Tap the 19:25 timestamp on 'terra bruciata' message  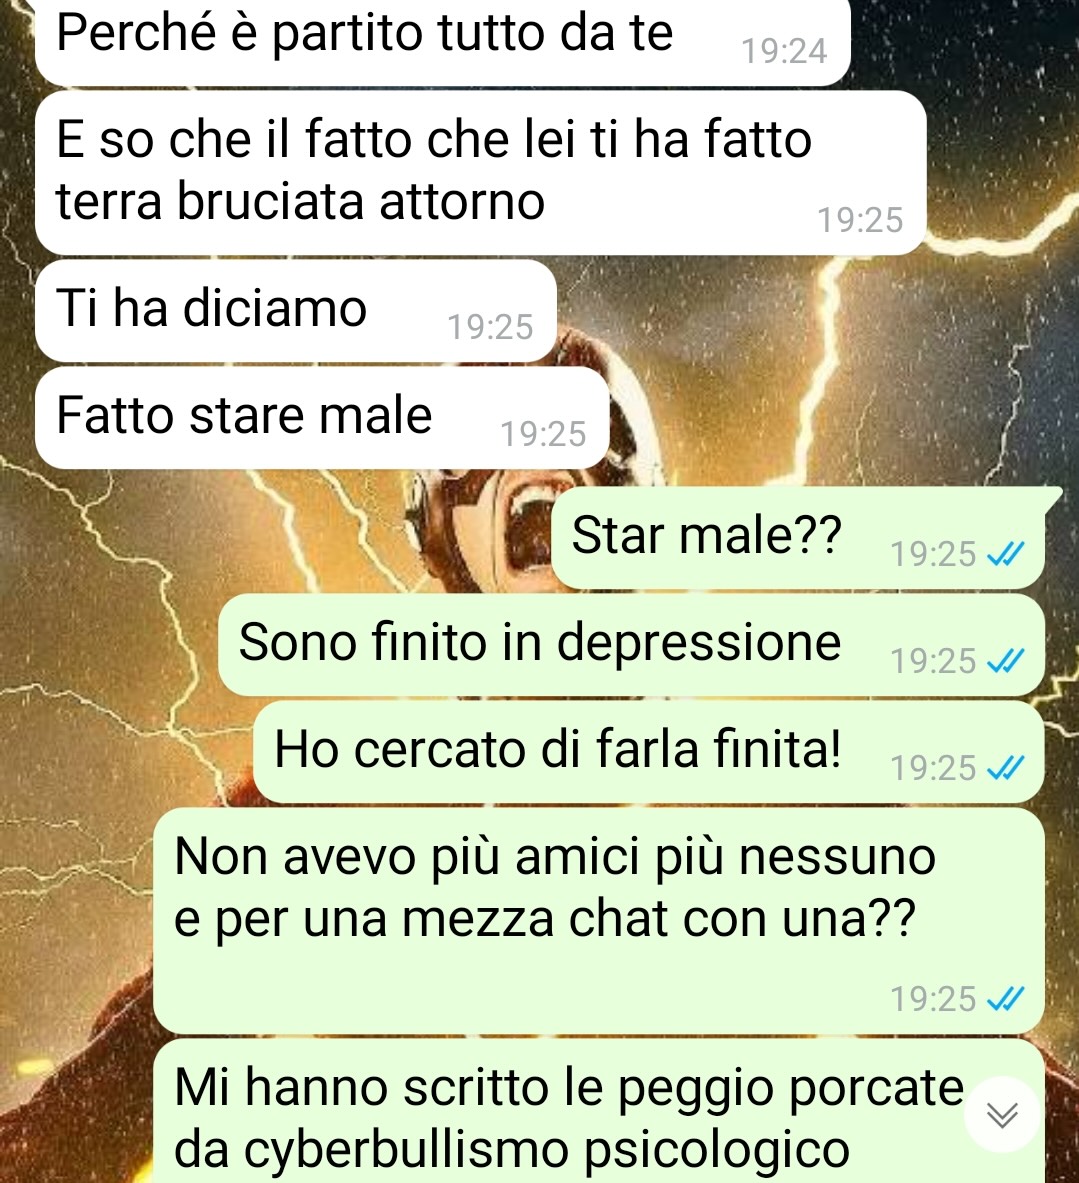coord(860,220)
